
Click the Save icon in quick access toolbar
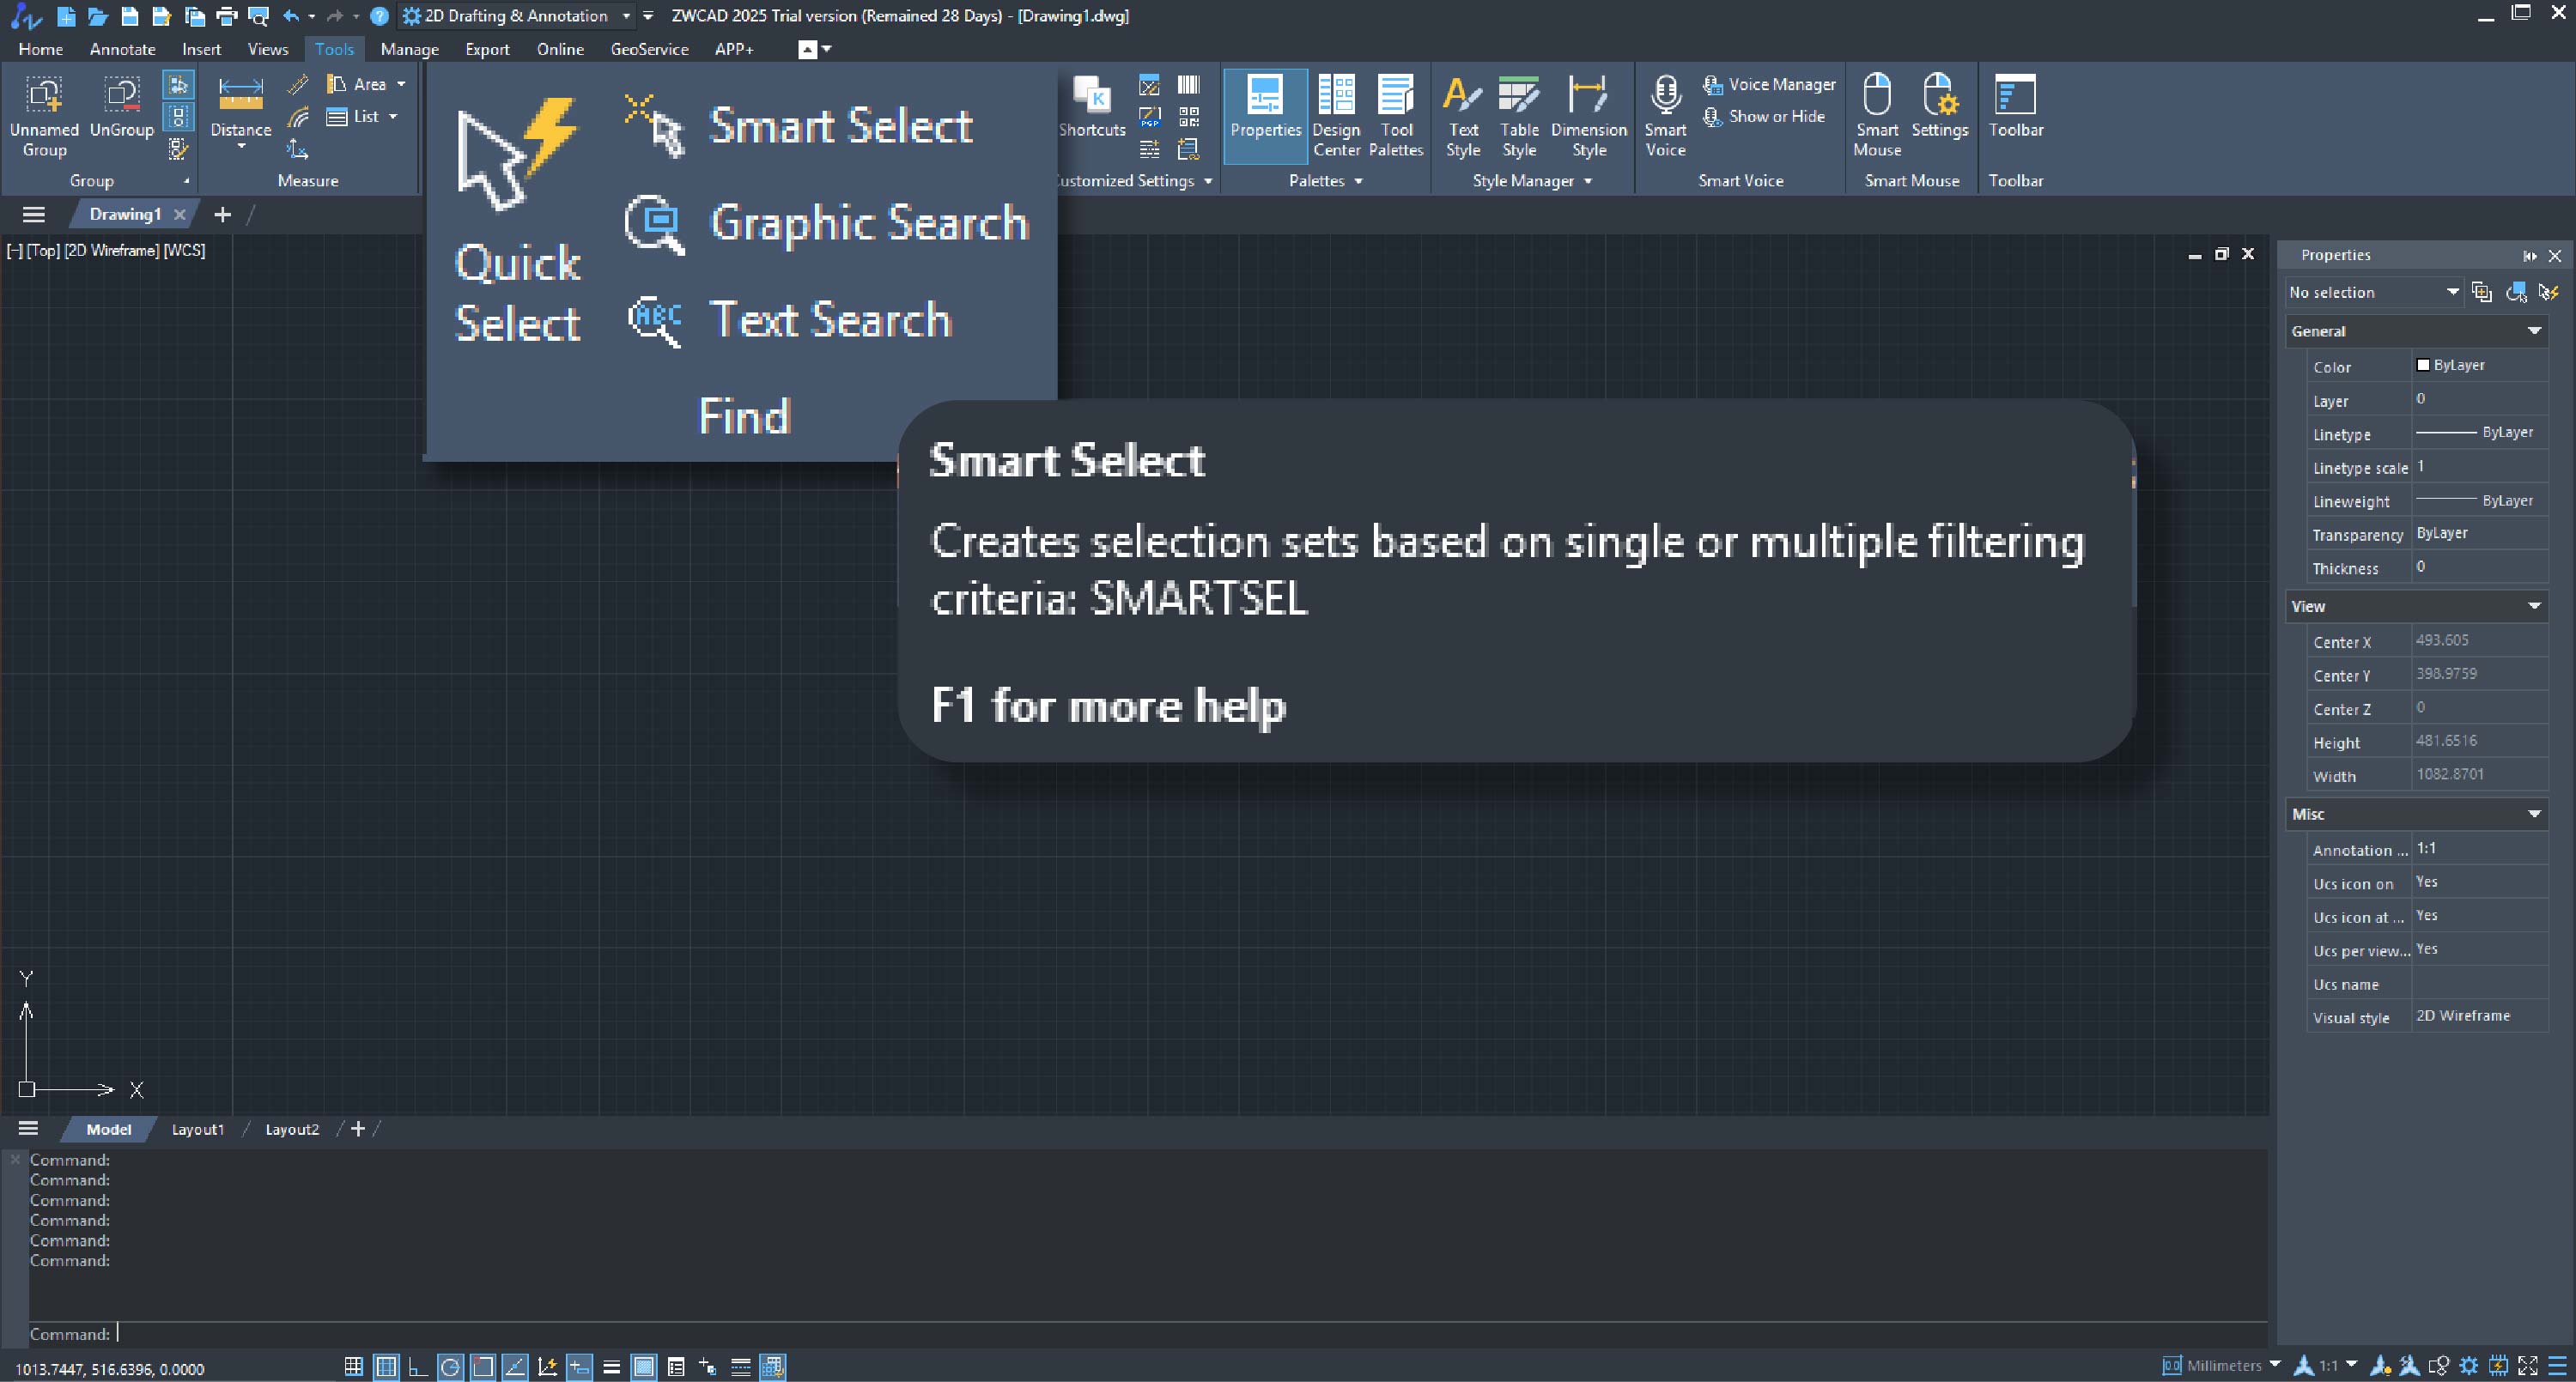coord(129,16)
